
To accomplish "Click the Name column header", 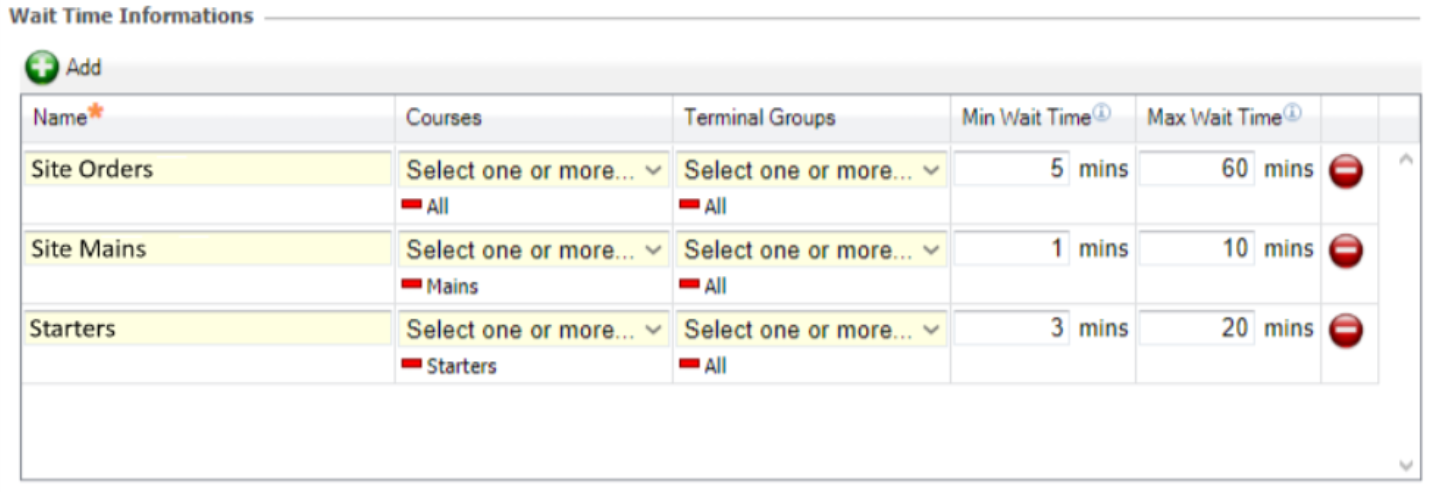I will click(60, 118).
